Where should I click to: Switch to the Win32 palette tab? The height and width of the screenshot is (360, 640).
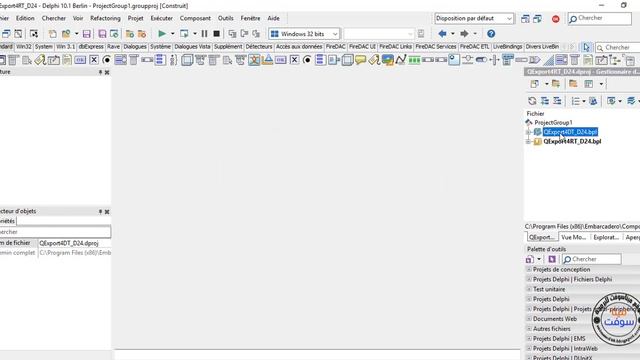pyautogui.click(x=24, y=47)
